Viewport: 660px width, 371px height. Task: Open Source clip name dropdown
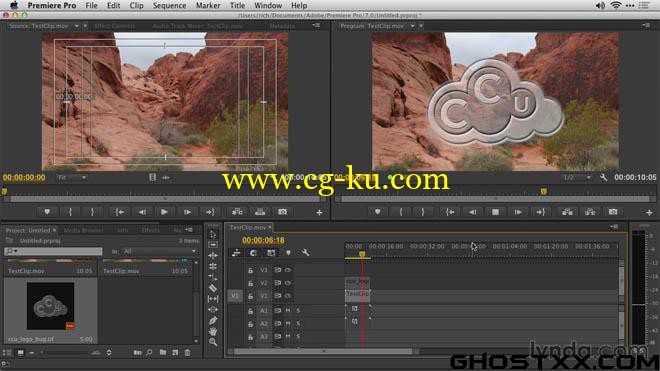point(77,26)
